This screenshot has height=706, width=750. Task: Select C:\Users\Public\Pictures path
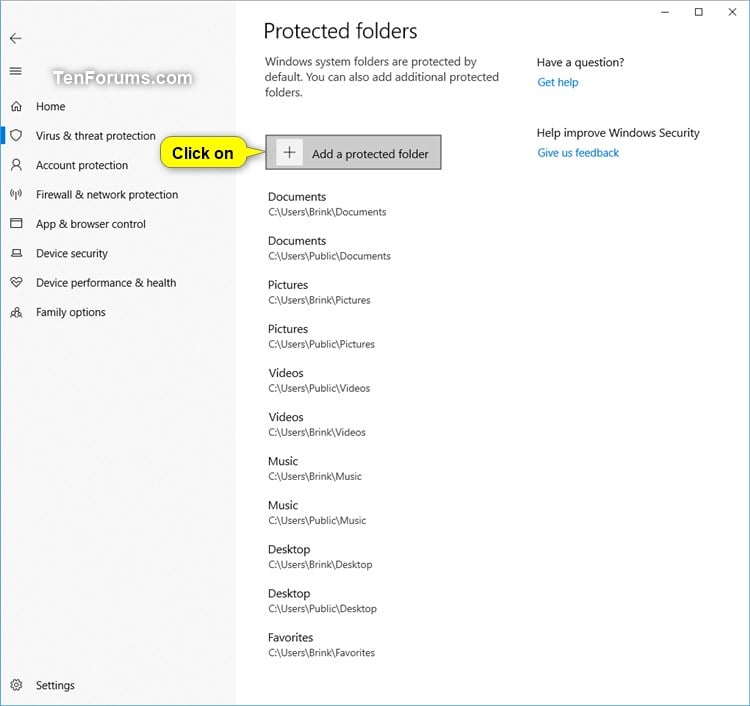[x=321, y=344]
